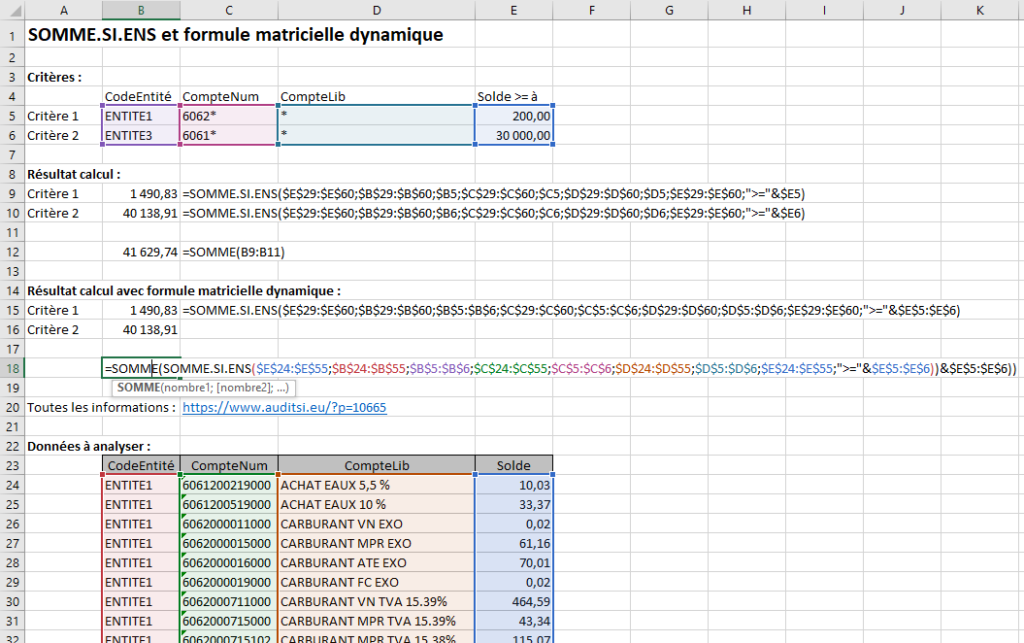Select row 12 header
The image size is (1024, 643).
(12, 252)
